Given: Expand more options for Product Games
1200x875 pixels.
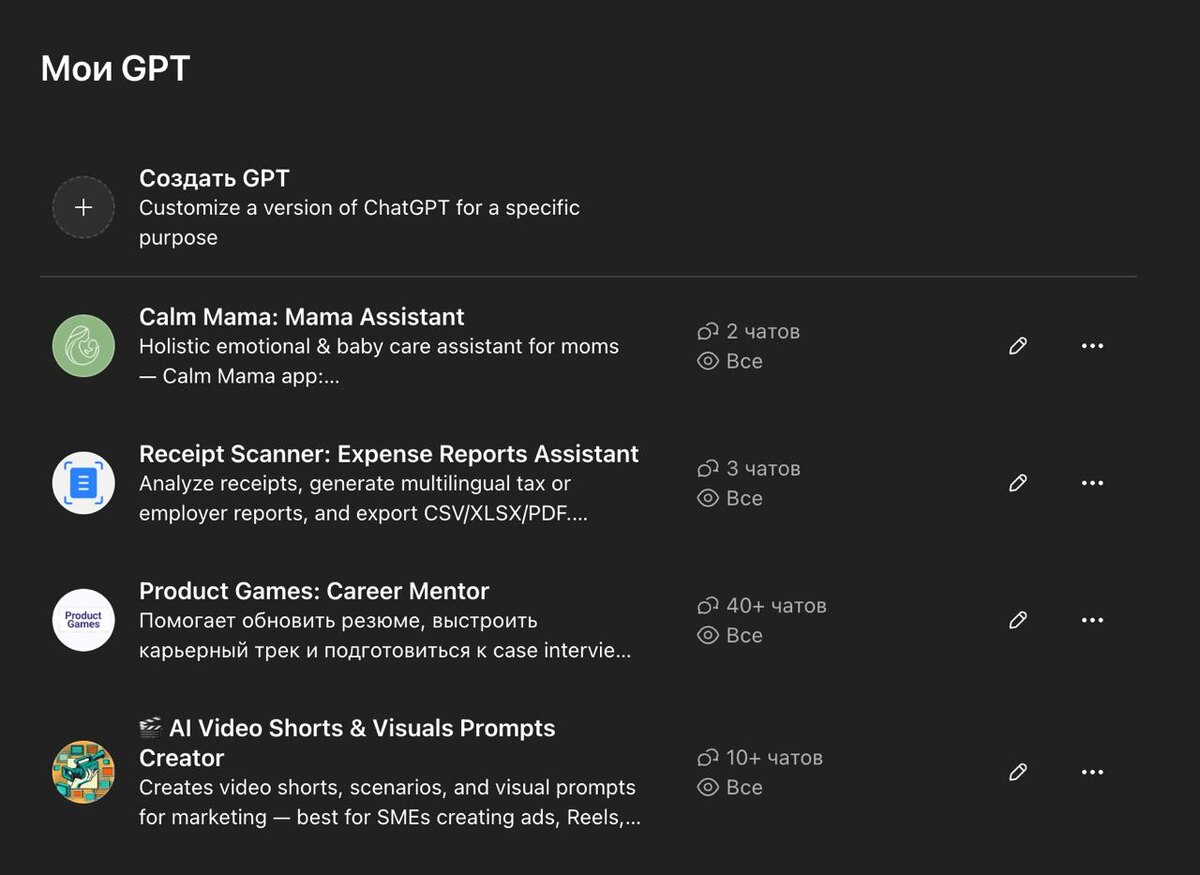Looking at the screenshot, I should click(1092, 620).
